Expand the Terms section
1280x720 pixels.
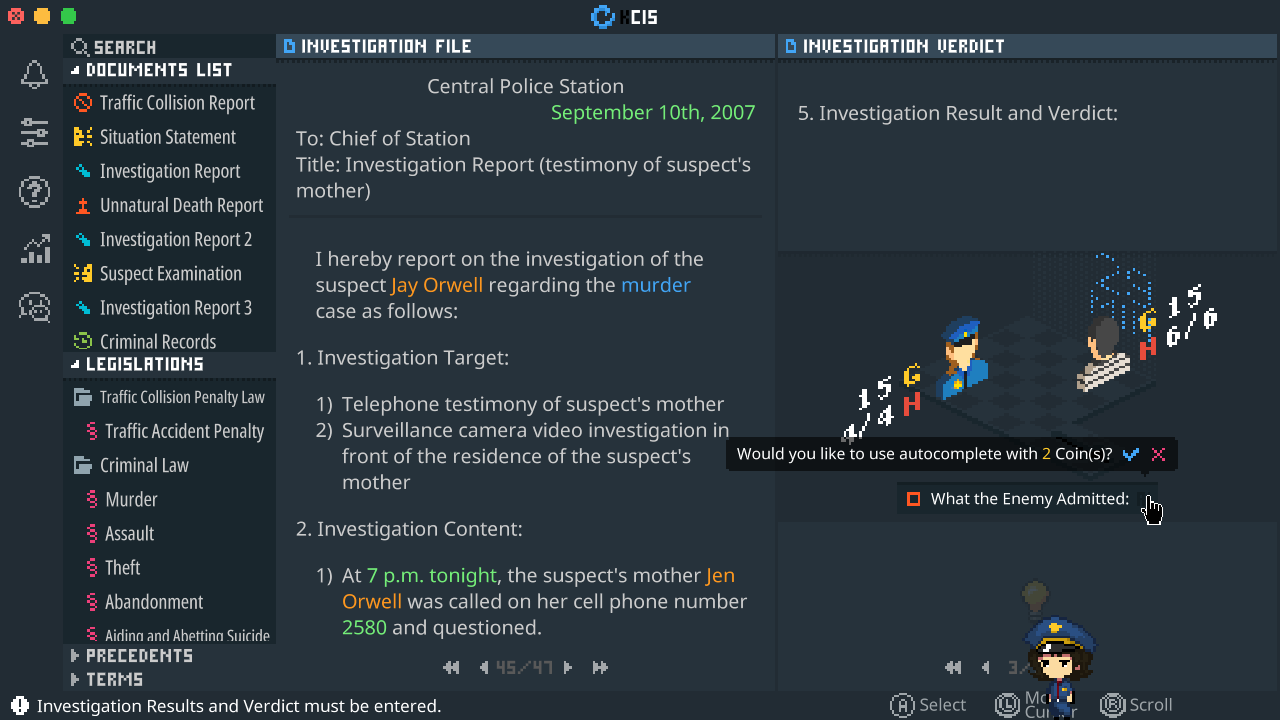pos(75,679)
